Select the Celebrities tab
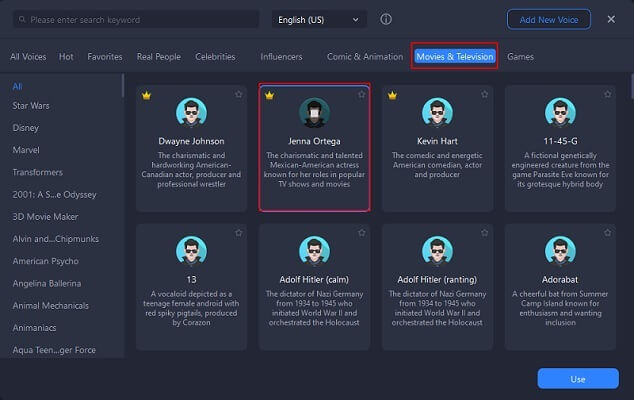The width and height of the screenshot is (634, 400). [x=215, y=57]
